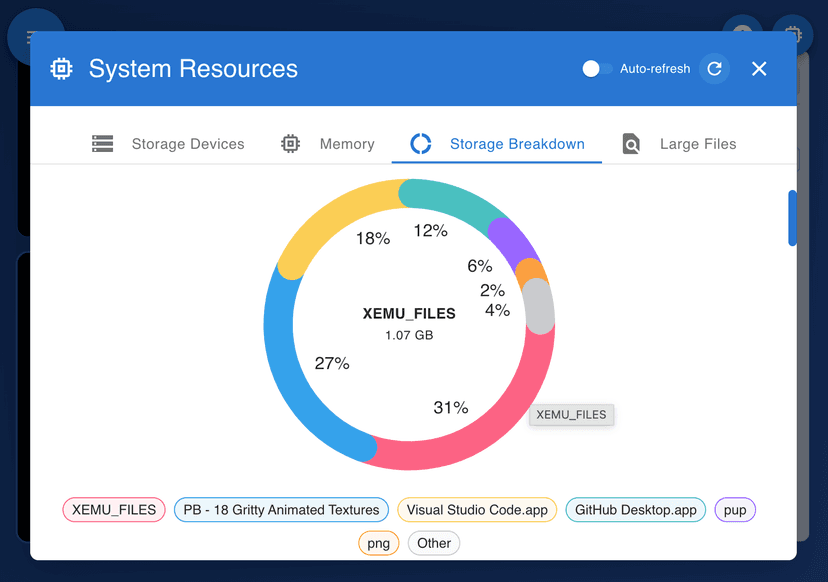This screenshot has width=828, height=582.
Task: Click the Large Files magnifier icon
Action: point(631,144)
